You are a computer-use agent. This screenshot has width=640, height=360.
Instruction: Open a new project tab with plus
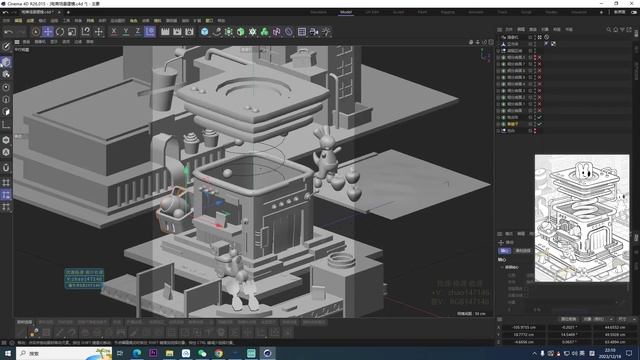[68, 12]
